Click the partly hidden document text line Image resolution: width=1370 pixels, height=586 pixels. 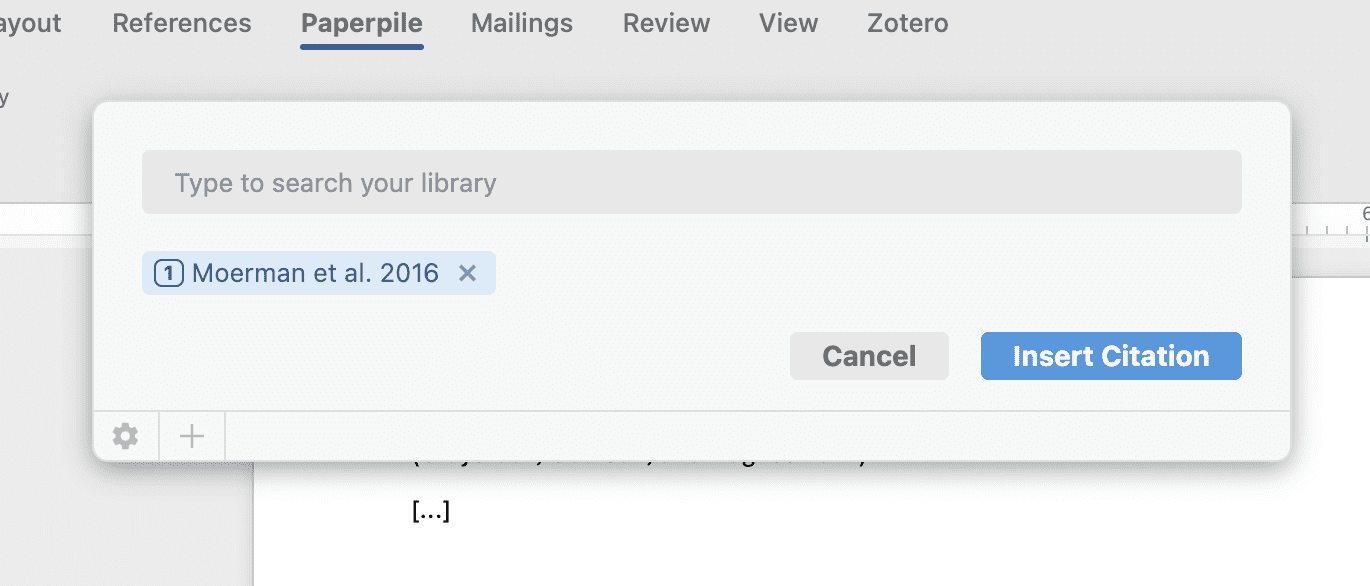click(640, 464)
